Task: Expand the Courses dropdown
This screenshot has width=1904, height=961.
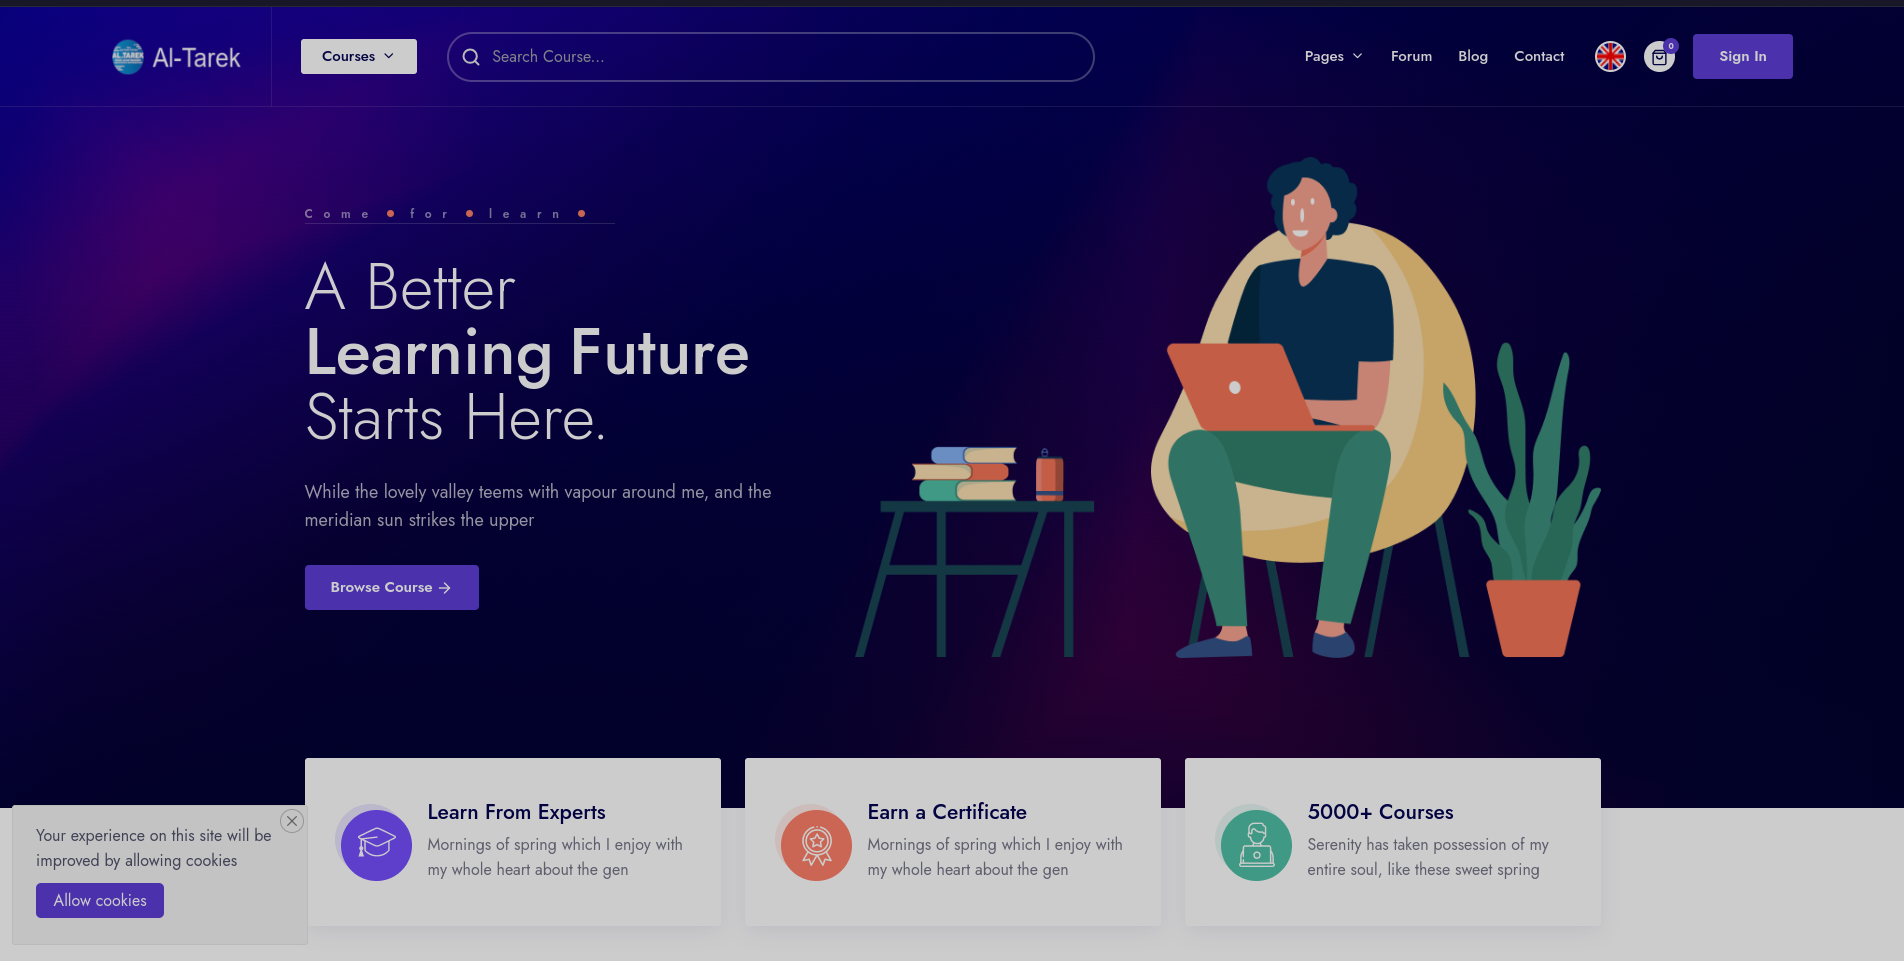Action: [x=359, y=57]
